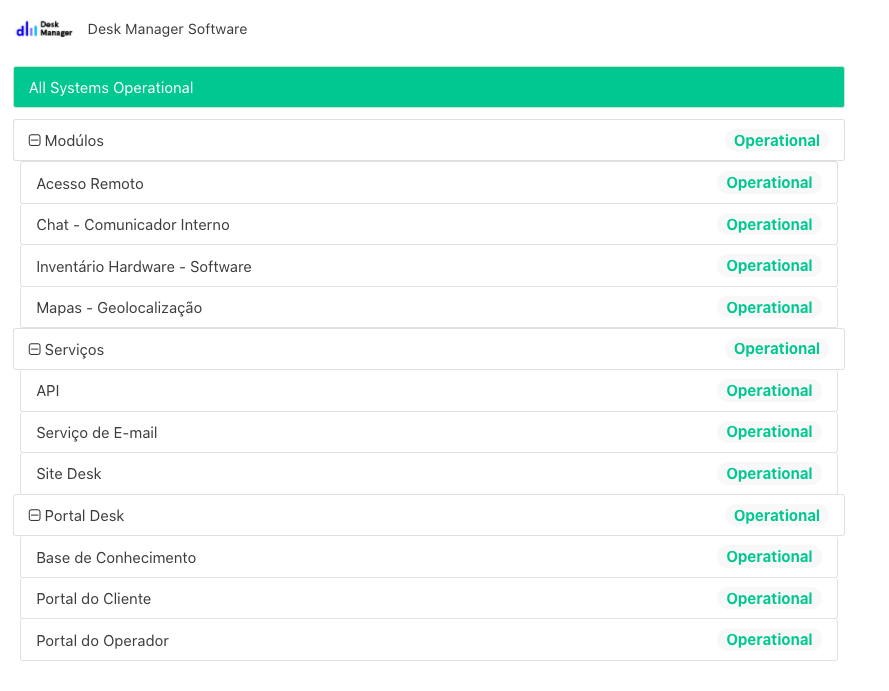This screenshot has height=691, width=889.
Task: Select the API component text
Action: pos(48,391)
